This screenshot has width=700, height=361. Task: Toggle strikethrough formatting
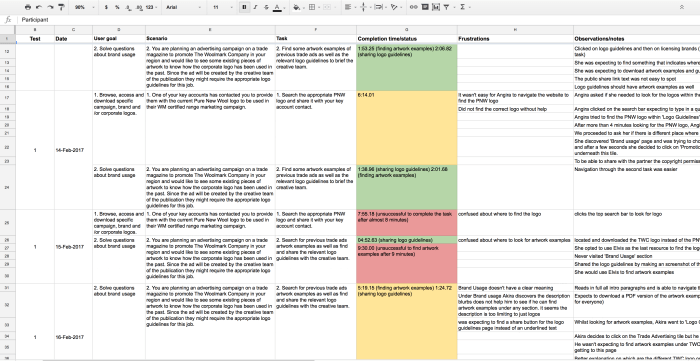pos(266,7)
